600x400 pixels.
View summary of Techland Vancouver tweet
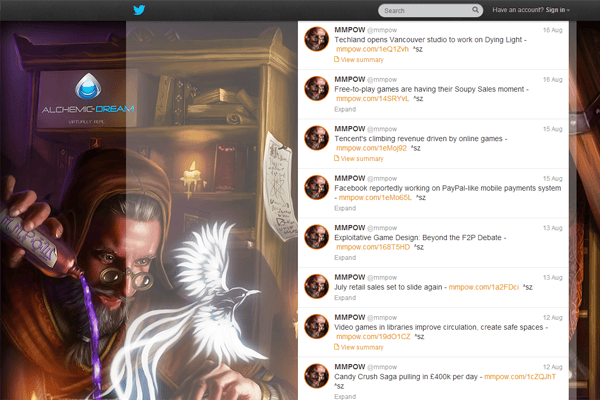coord(359,60)
